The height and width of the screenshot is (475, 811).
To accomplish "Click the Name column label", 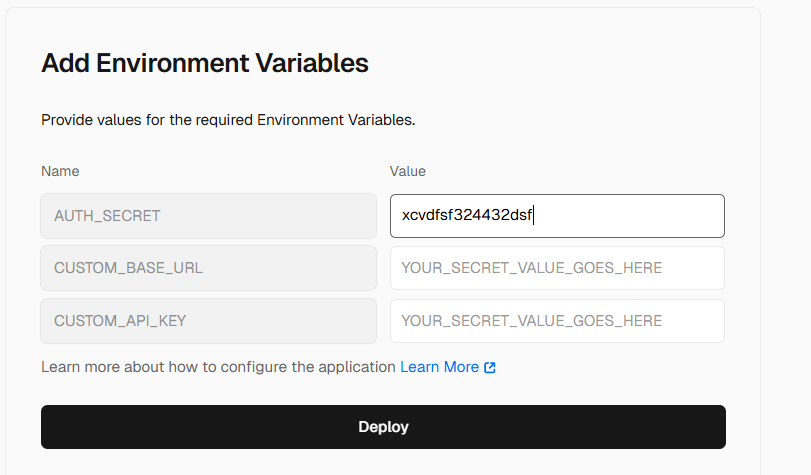I will 60,171.
